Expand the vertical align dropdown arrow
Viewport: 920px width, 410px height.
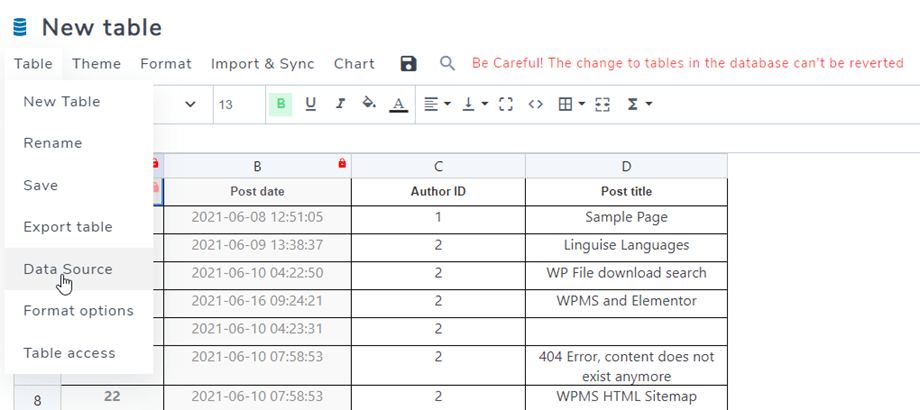[484, 104]
